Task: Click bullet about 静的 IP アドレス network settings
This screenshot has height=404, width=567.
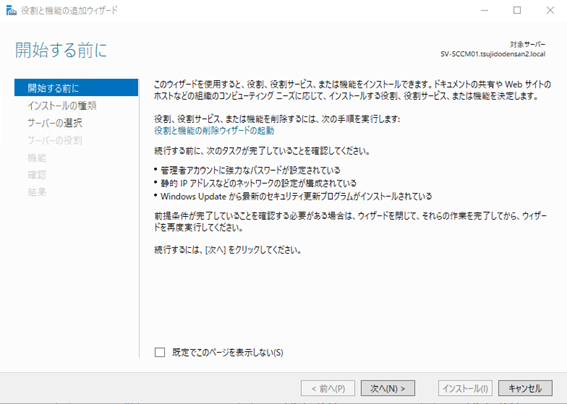Action: point(259,183)
